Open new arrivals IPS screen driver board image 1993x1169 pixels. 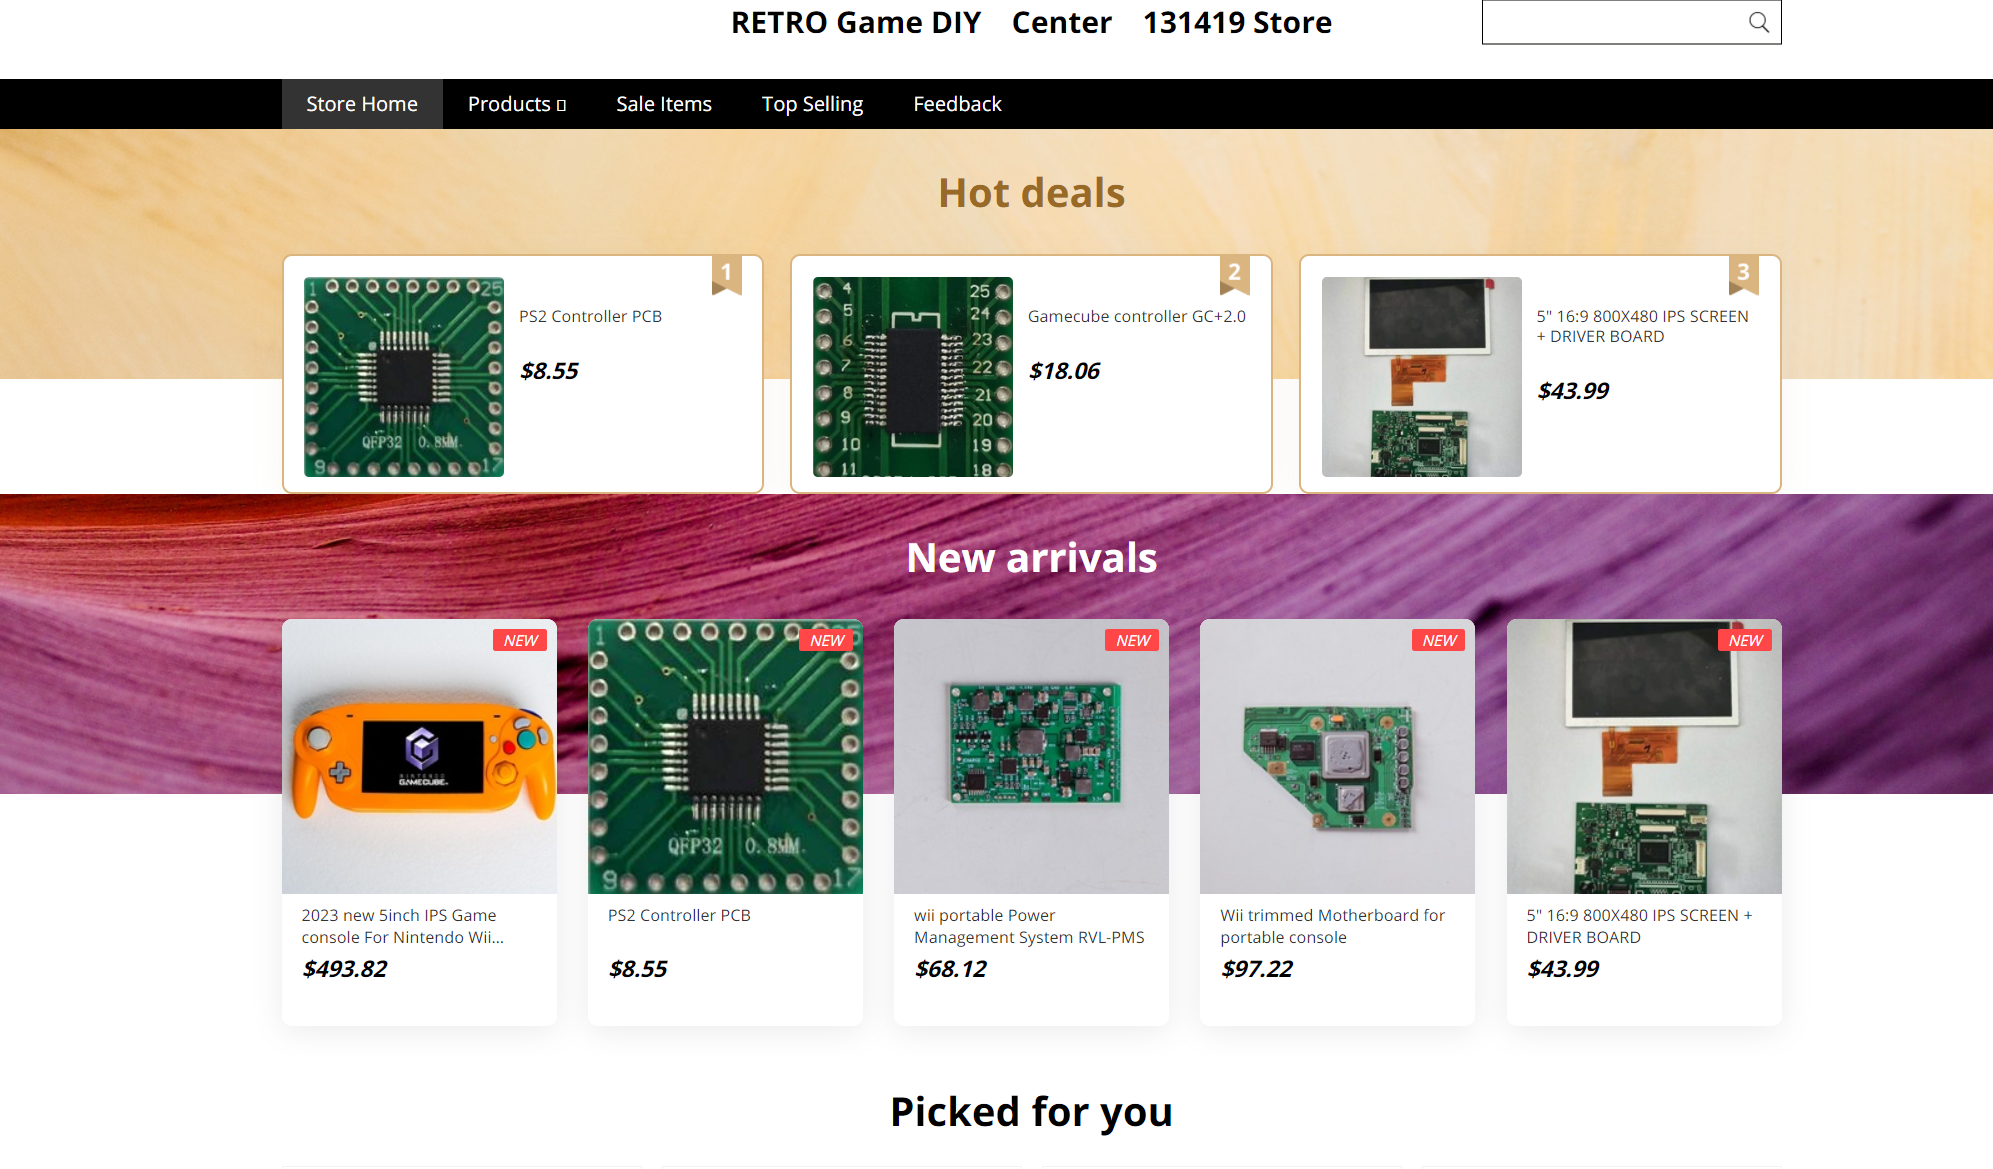tap(1644, 757)
